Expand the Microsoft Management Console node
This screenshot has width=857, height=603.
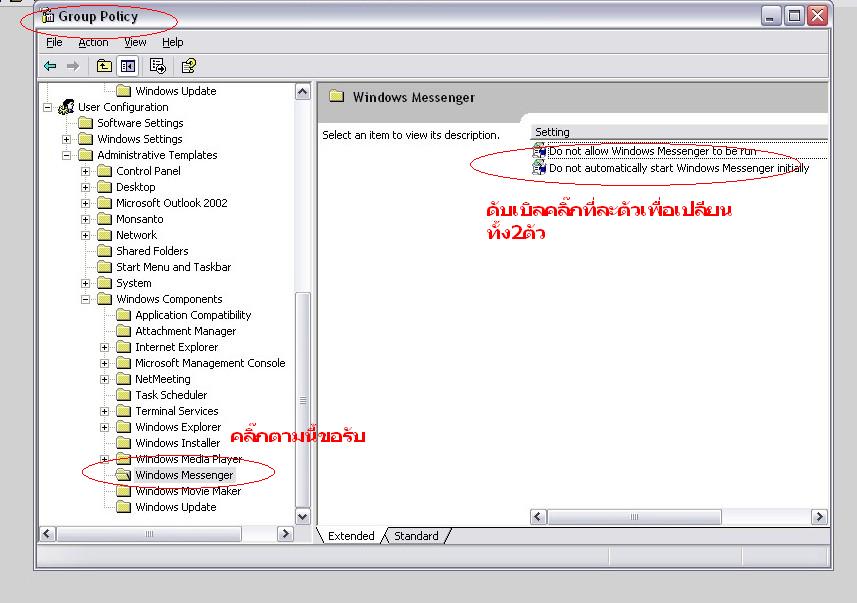(x=104, y=363)
